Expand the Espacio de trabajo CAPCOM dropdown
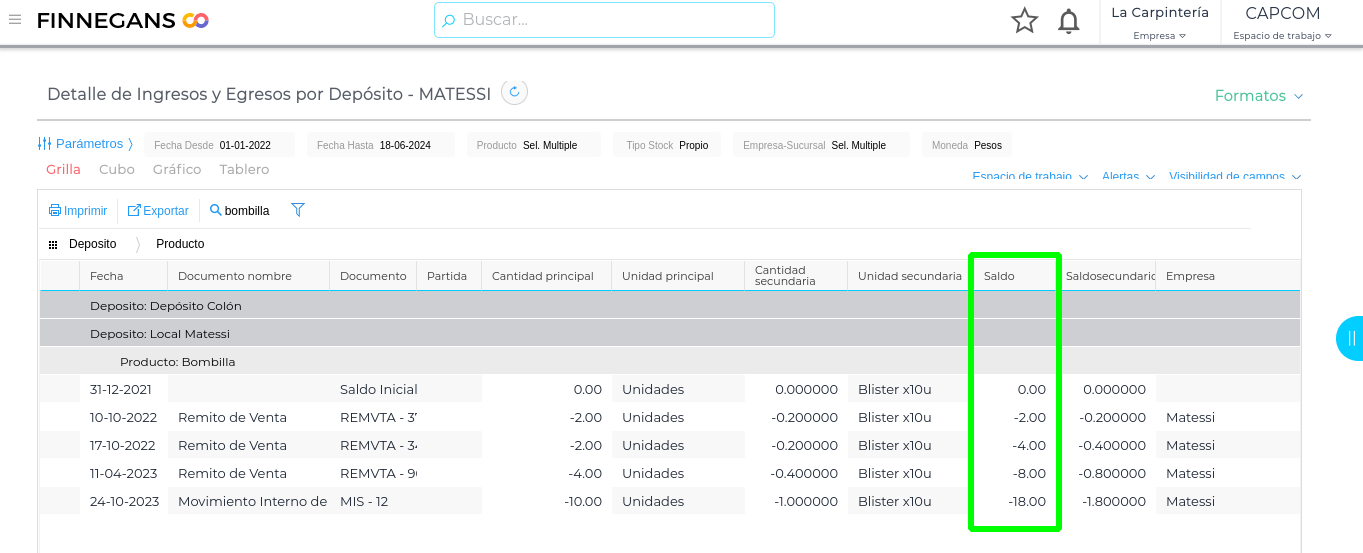This screenshot has width=1363, height=553. click(1282, 36)
